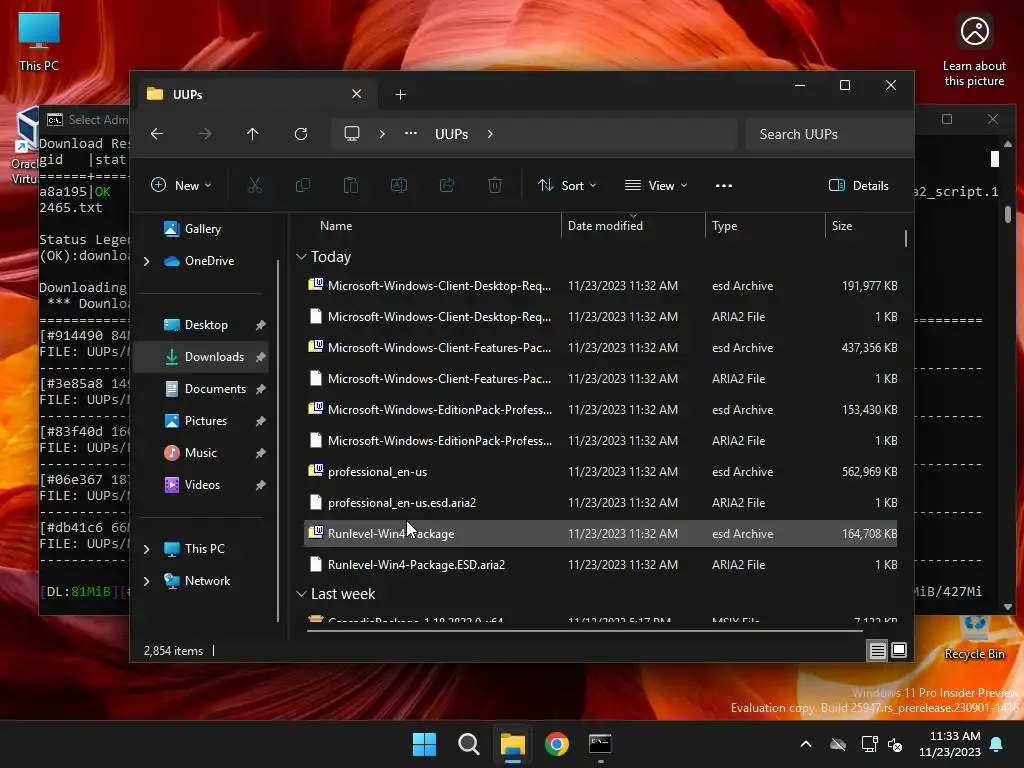Open the See more ellipsis in toolbar
Viewport: 1024px width, 768px height.
pyautogui.click(x=724, y=185)
